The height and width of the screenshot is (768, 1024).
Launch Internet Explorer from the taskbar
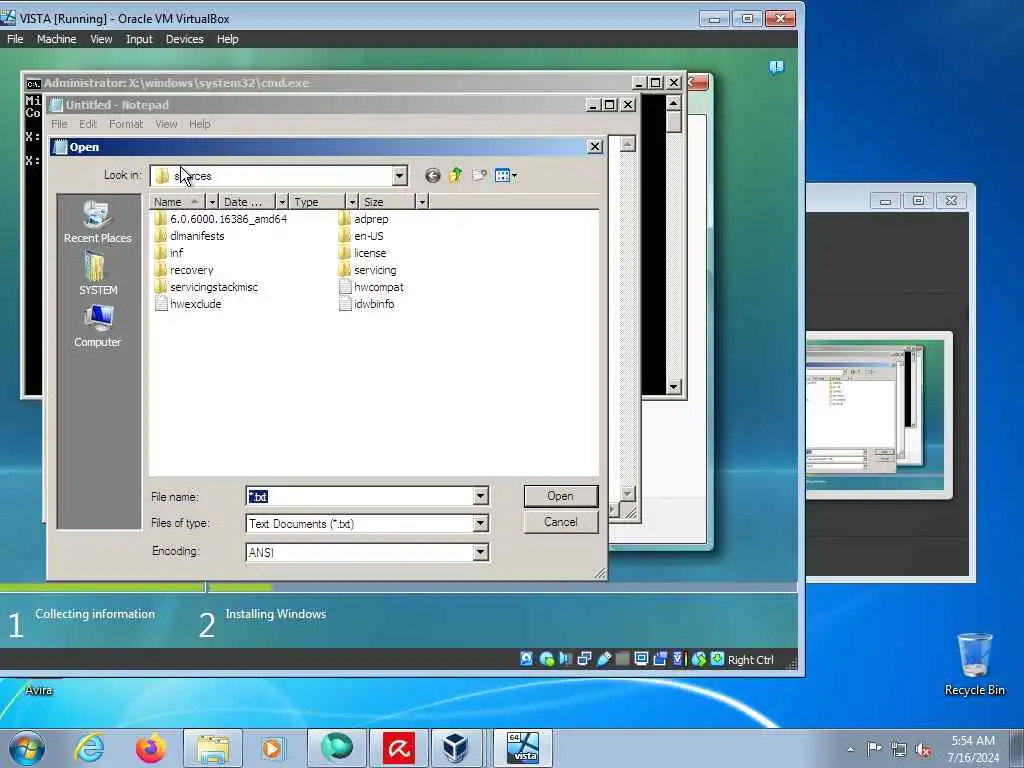(x=89, y=748)
